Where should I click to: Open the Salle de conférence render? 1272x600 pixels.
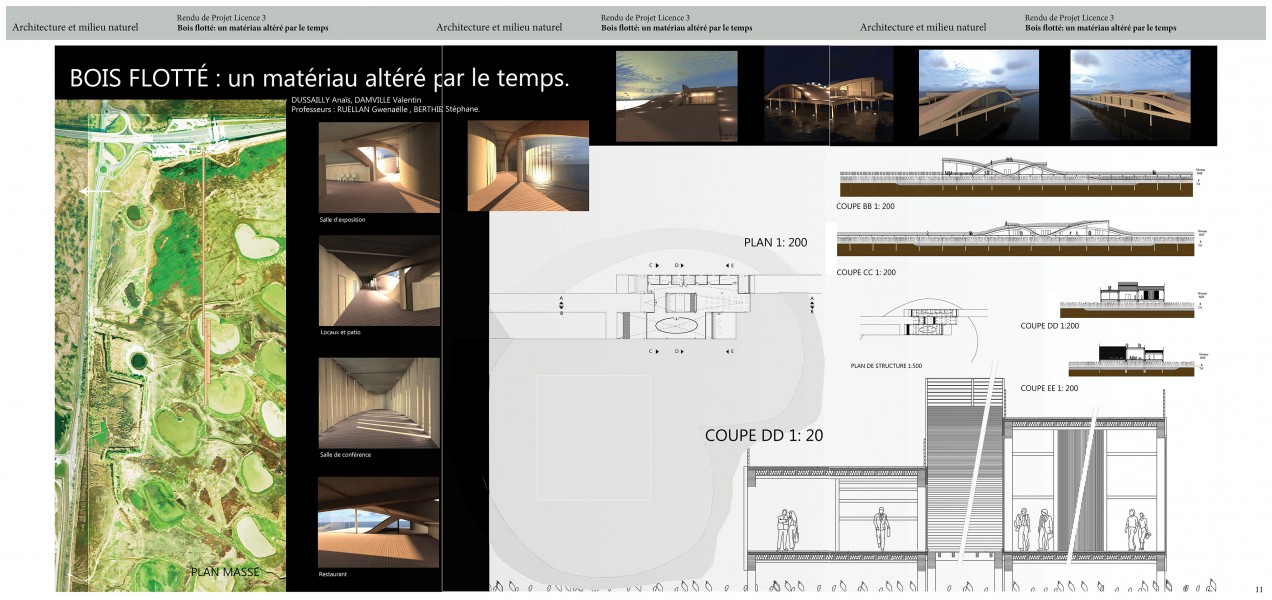379,402
